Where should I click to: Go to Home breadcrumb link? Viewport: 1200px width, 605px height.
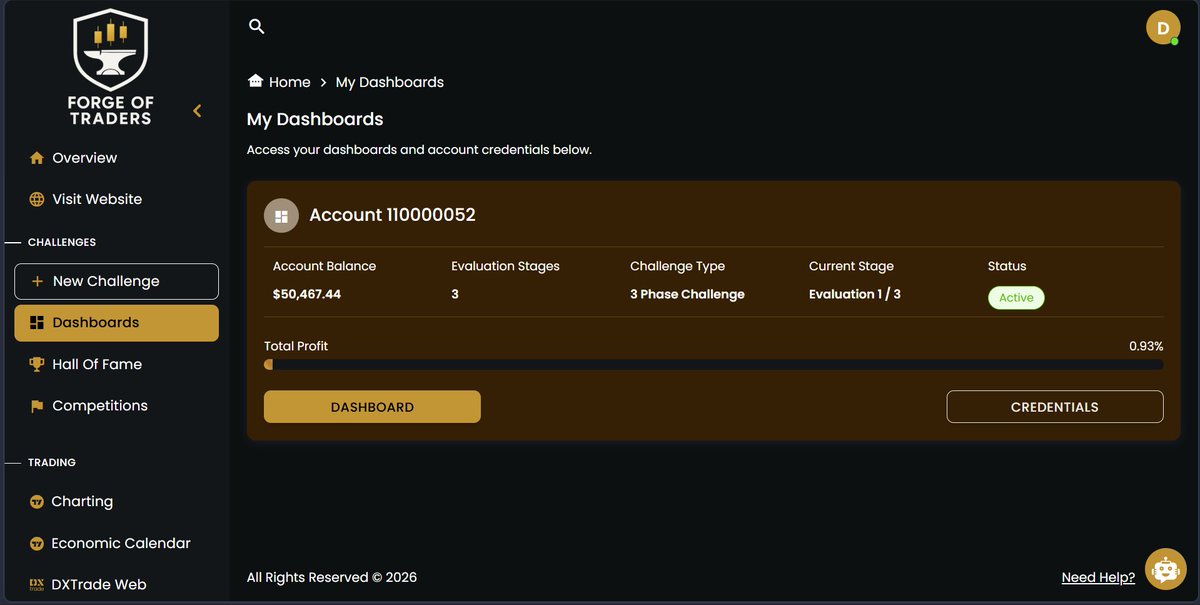(290, 82)
